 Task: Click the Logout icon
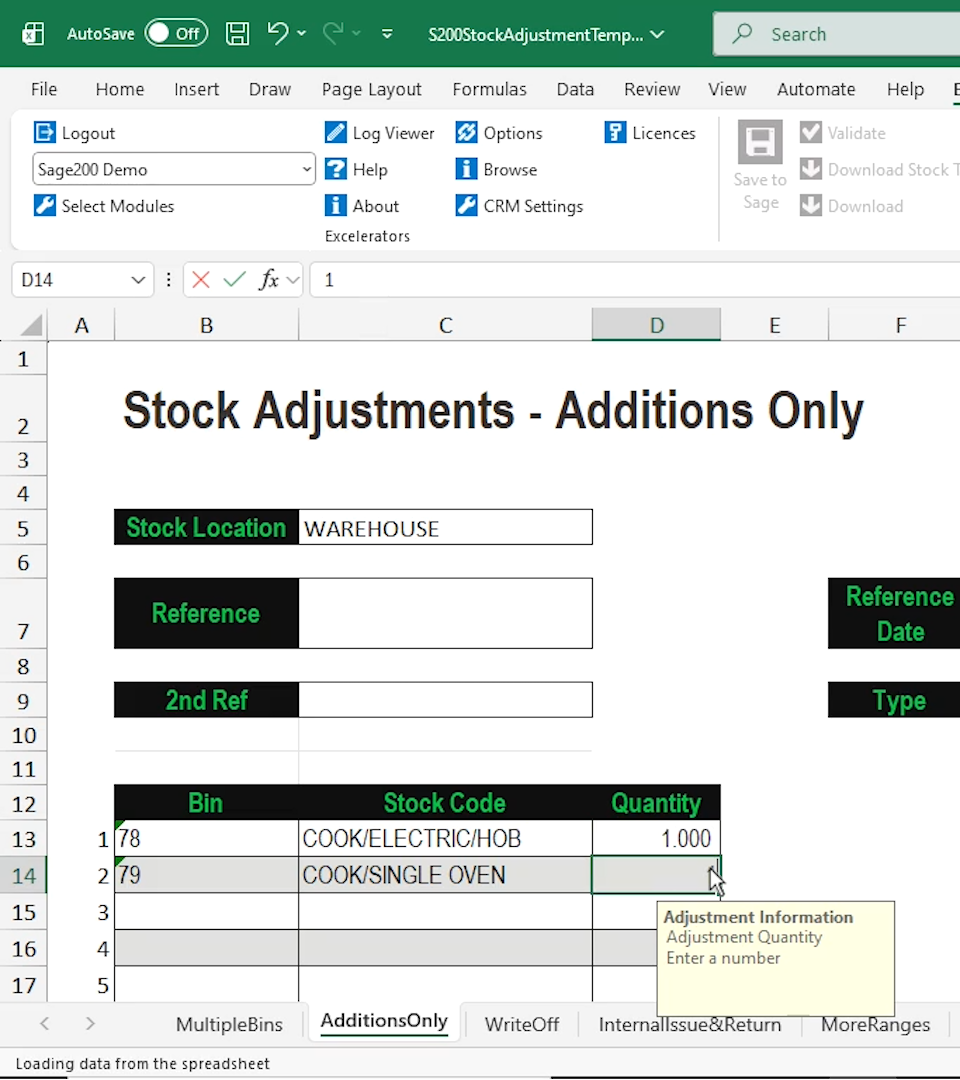click(x=44, y=132)
